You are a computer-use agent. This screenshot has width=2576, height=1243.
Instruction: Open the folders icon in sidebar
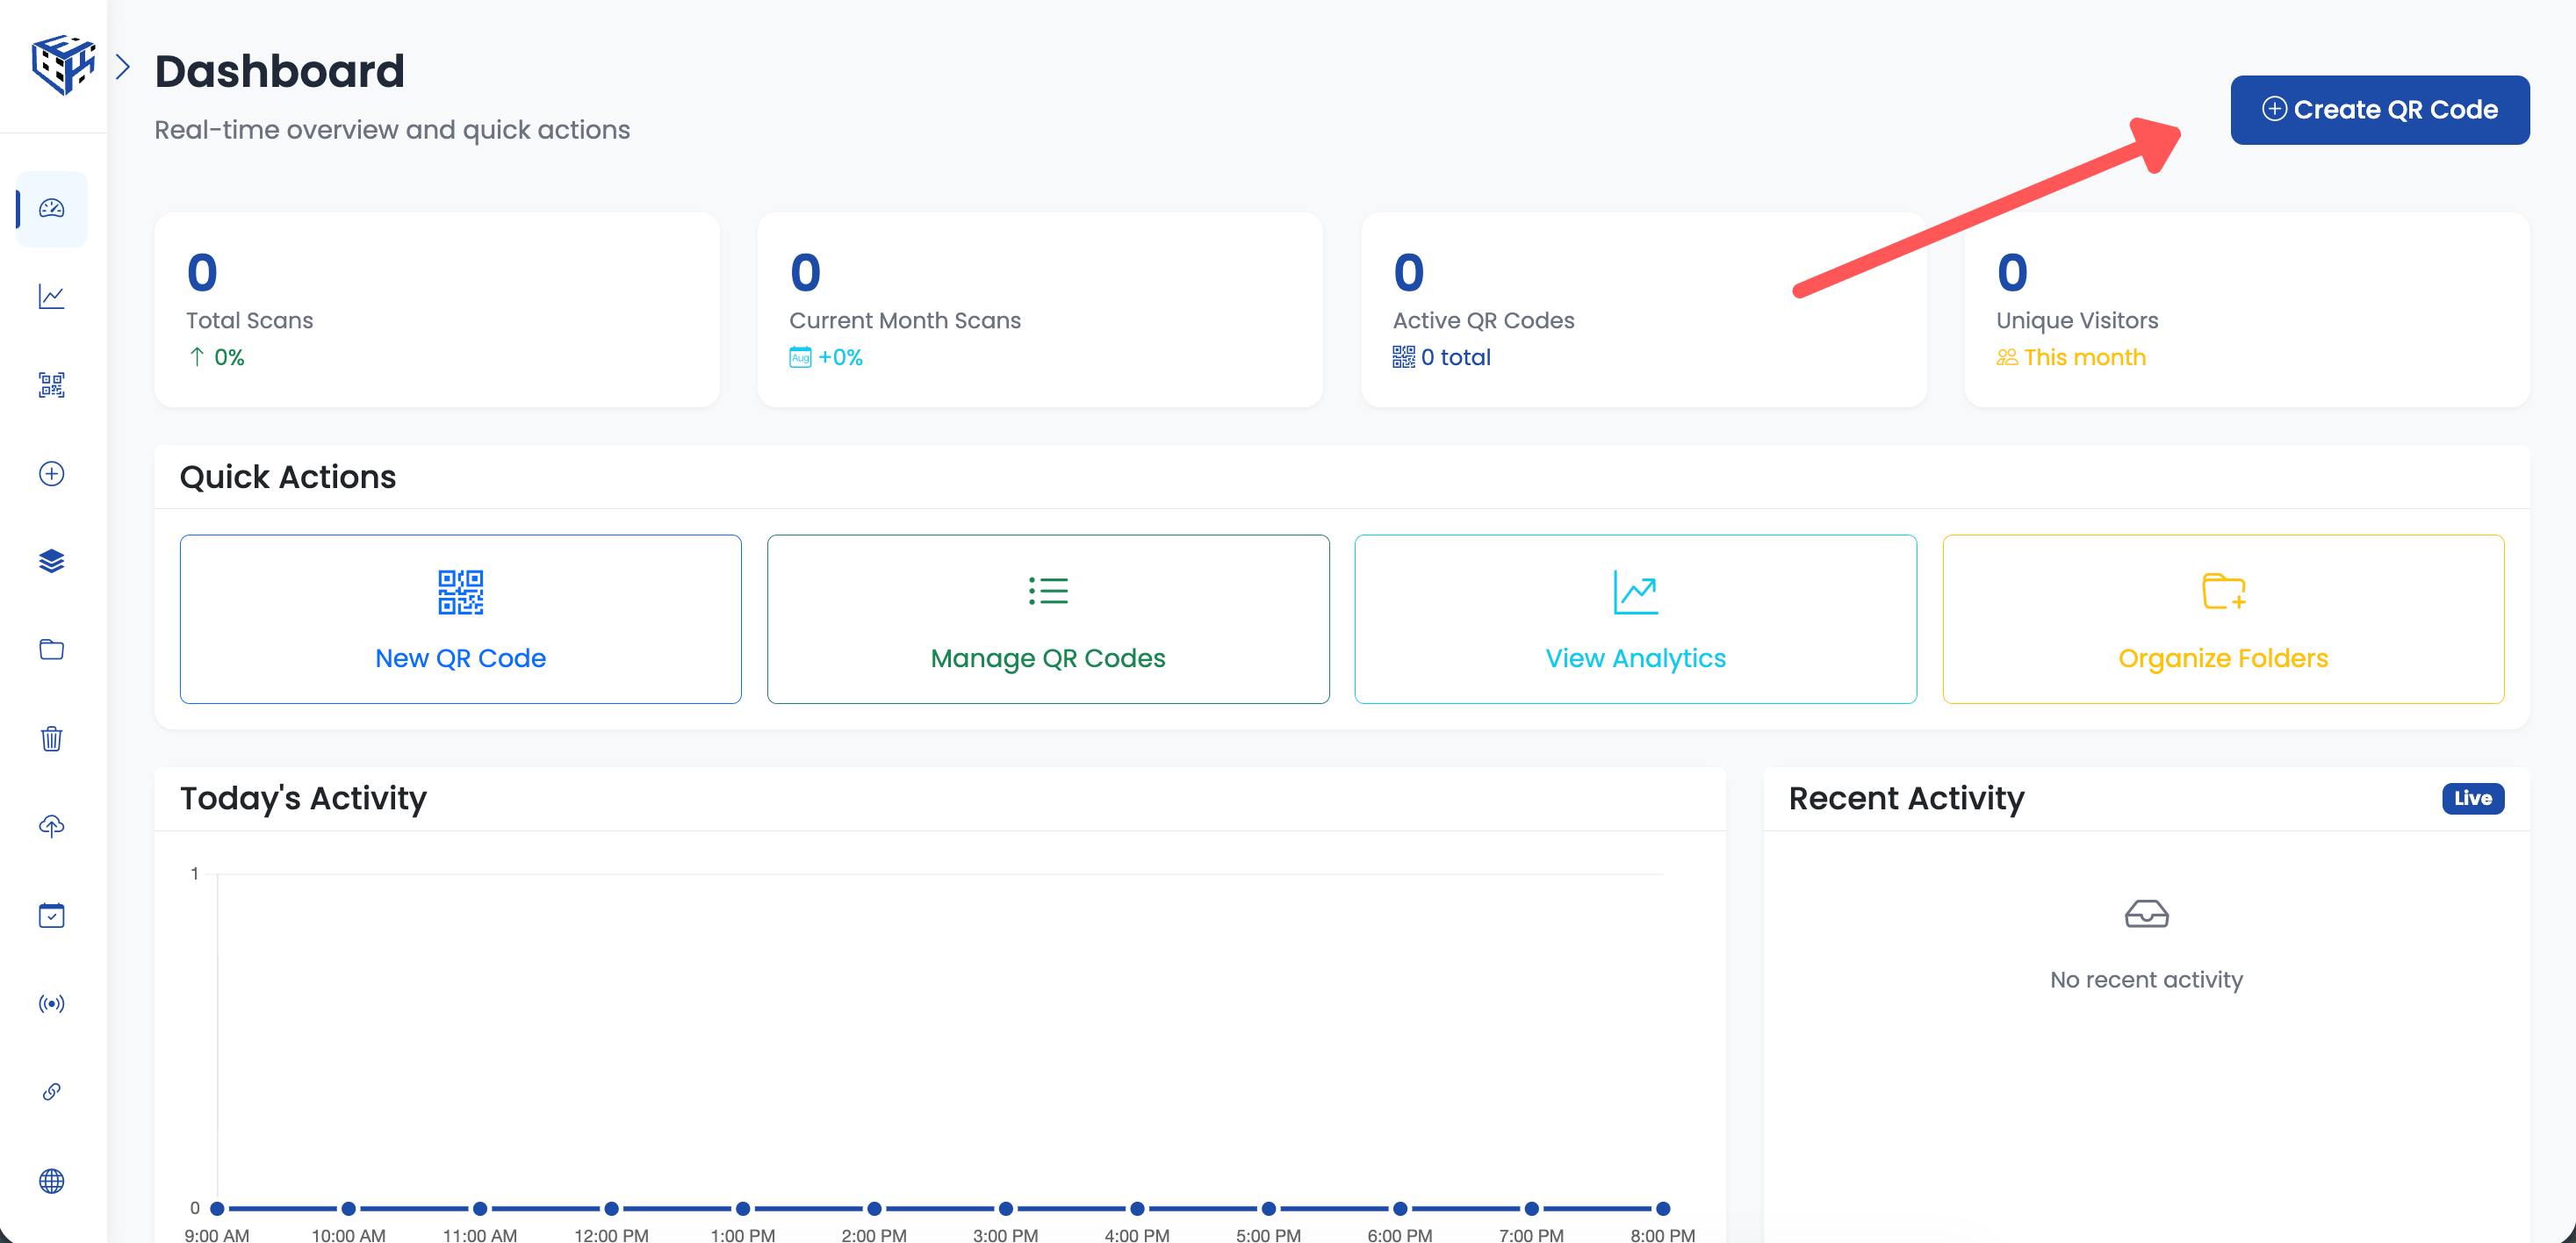(x=51, y=649)
